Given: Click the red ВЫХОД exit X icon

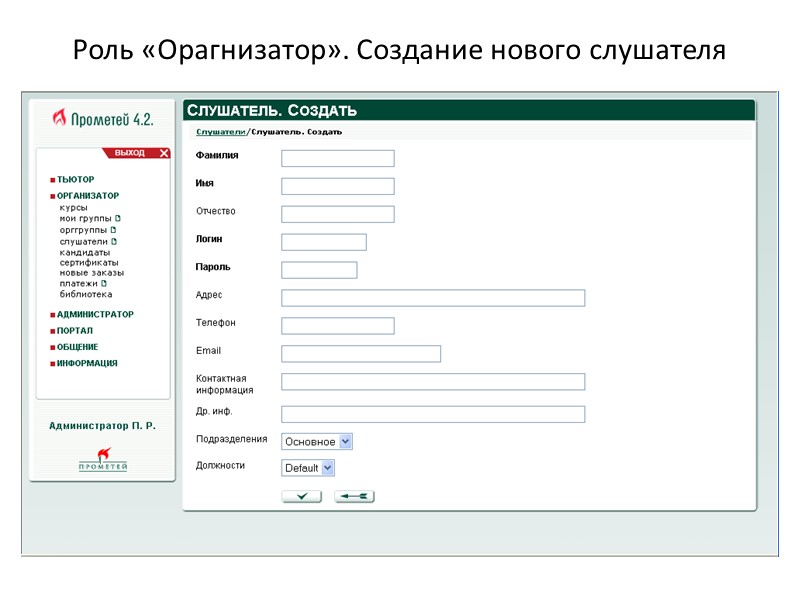Looking at the screenshot, I should (164, 153).
